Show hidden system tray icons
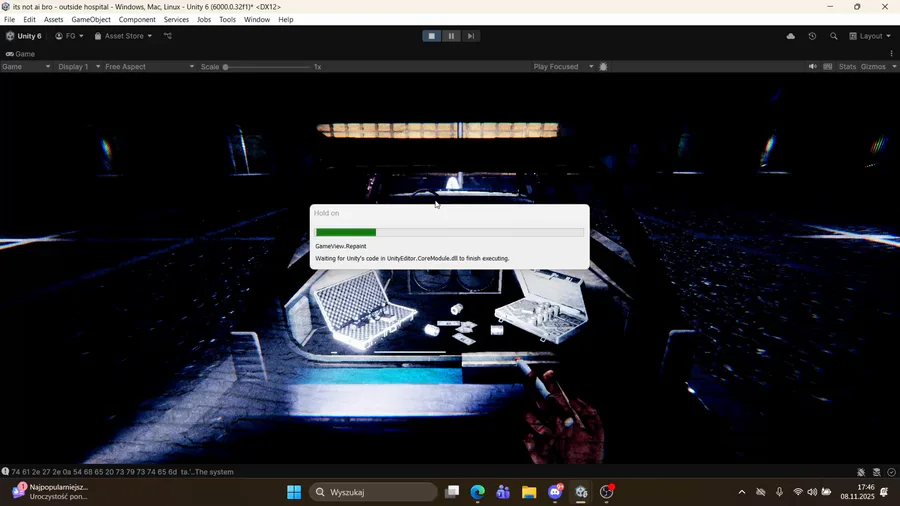The image size is (900, 506). pyautogui.click(x=742, y=492)
